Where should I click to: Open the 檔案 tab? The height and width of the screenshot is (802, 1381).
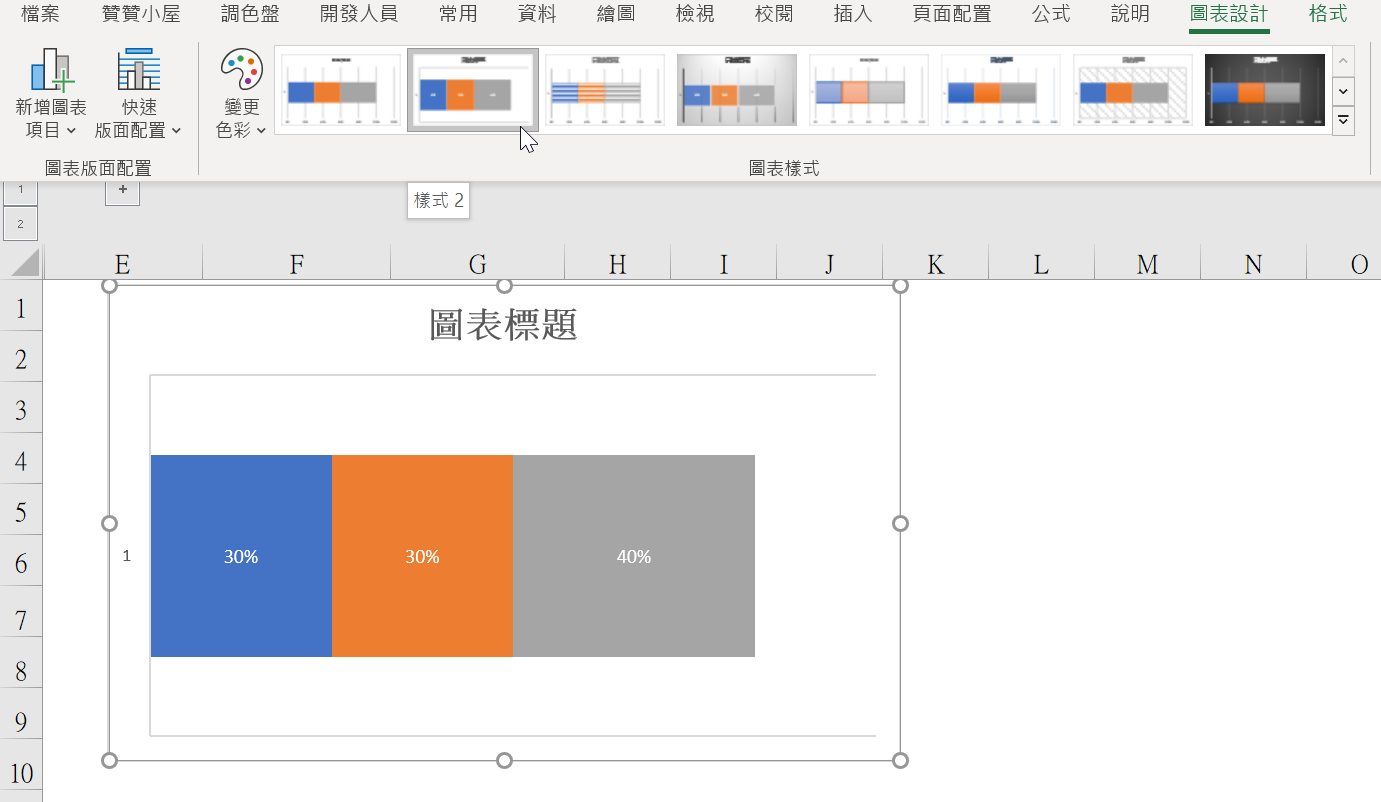(40, 14)
